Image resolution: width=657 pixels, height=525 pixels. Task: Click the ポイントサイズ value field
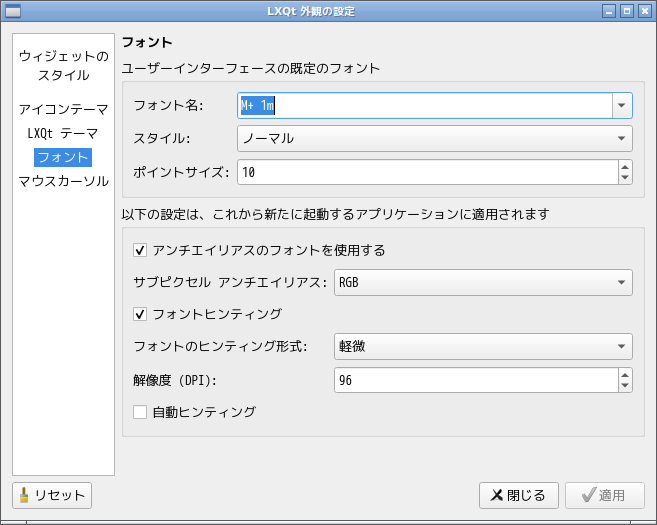[428, 172]
